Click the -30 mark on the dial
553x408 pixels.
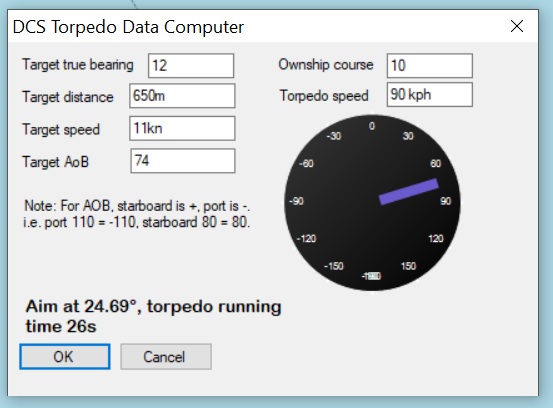[x=334, y=136]
